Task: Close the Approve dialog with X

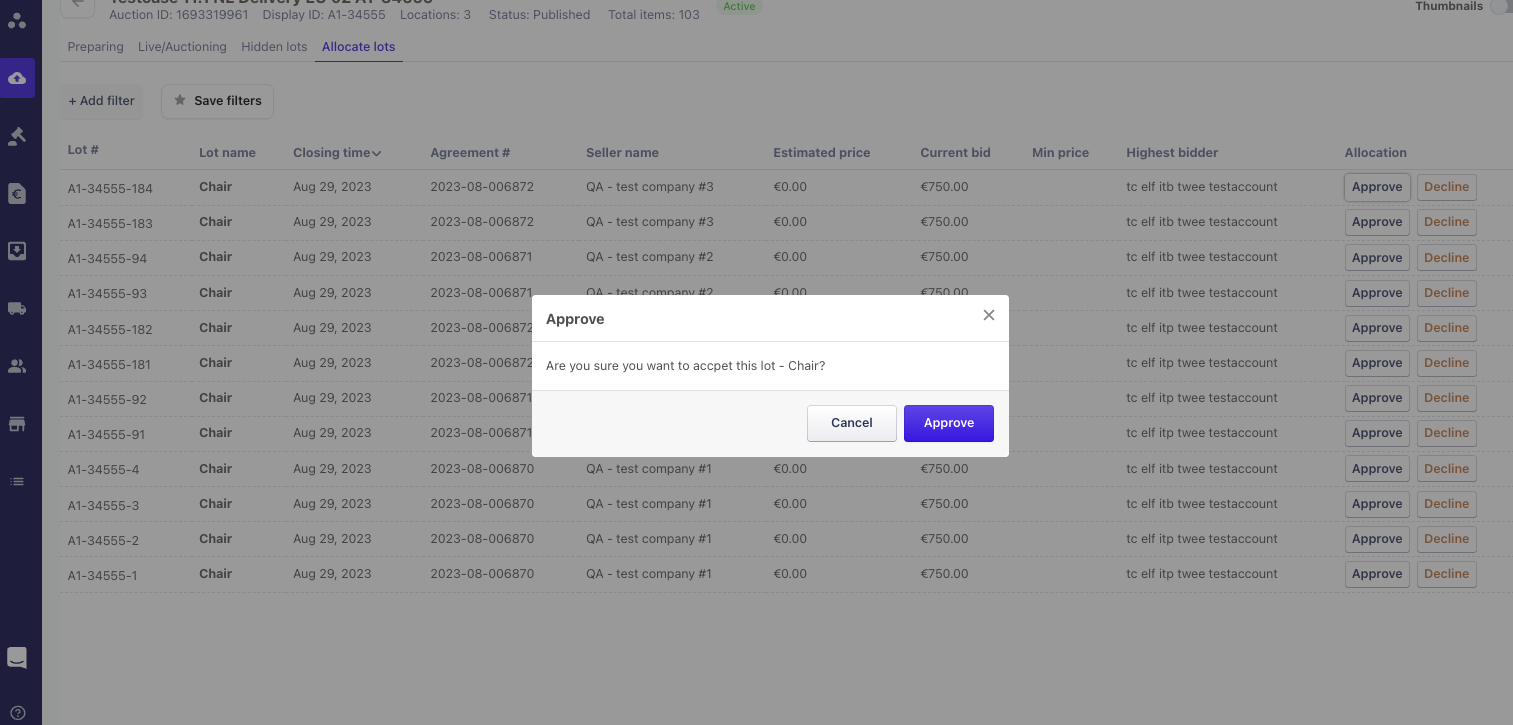Action: pos(988,315)
